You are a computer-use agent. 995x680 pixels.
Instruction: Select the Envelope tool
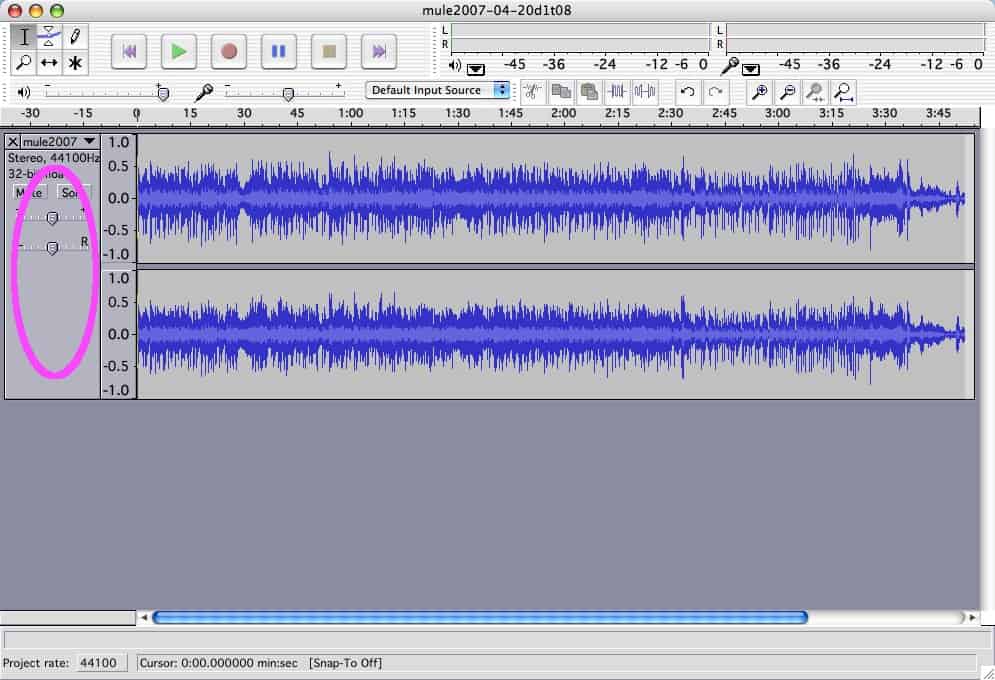pos(49,37)
